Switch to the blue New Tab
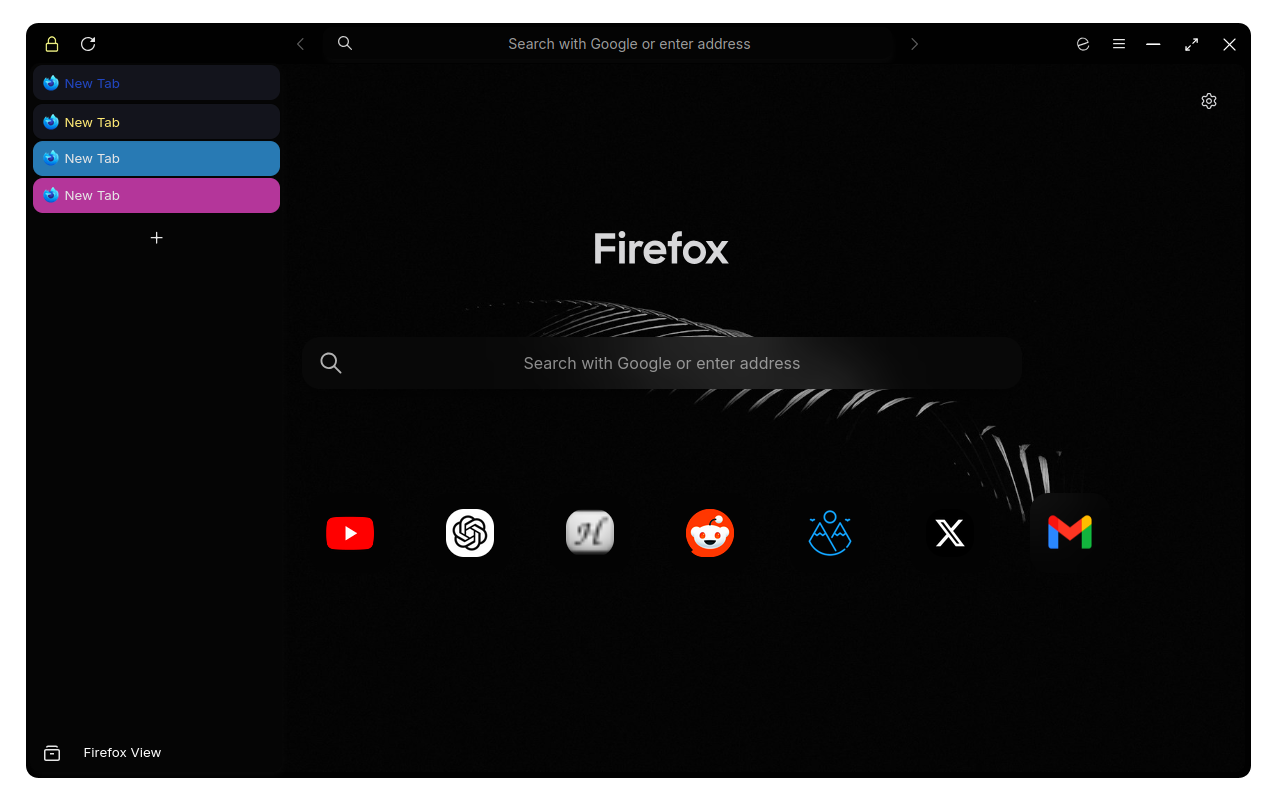 pos(156,158)
